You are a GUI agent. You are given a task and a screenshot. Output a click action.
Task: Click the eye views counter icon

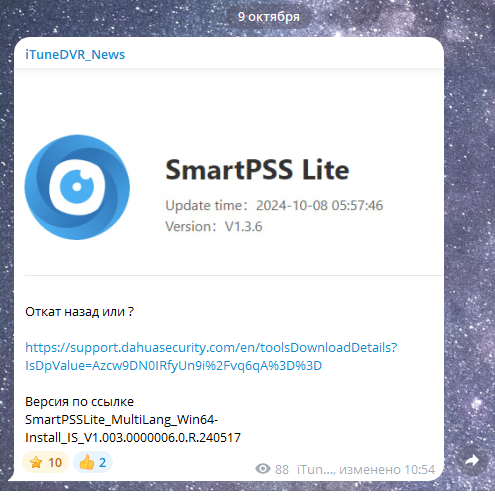263,469
